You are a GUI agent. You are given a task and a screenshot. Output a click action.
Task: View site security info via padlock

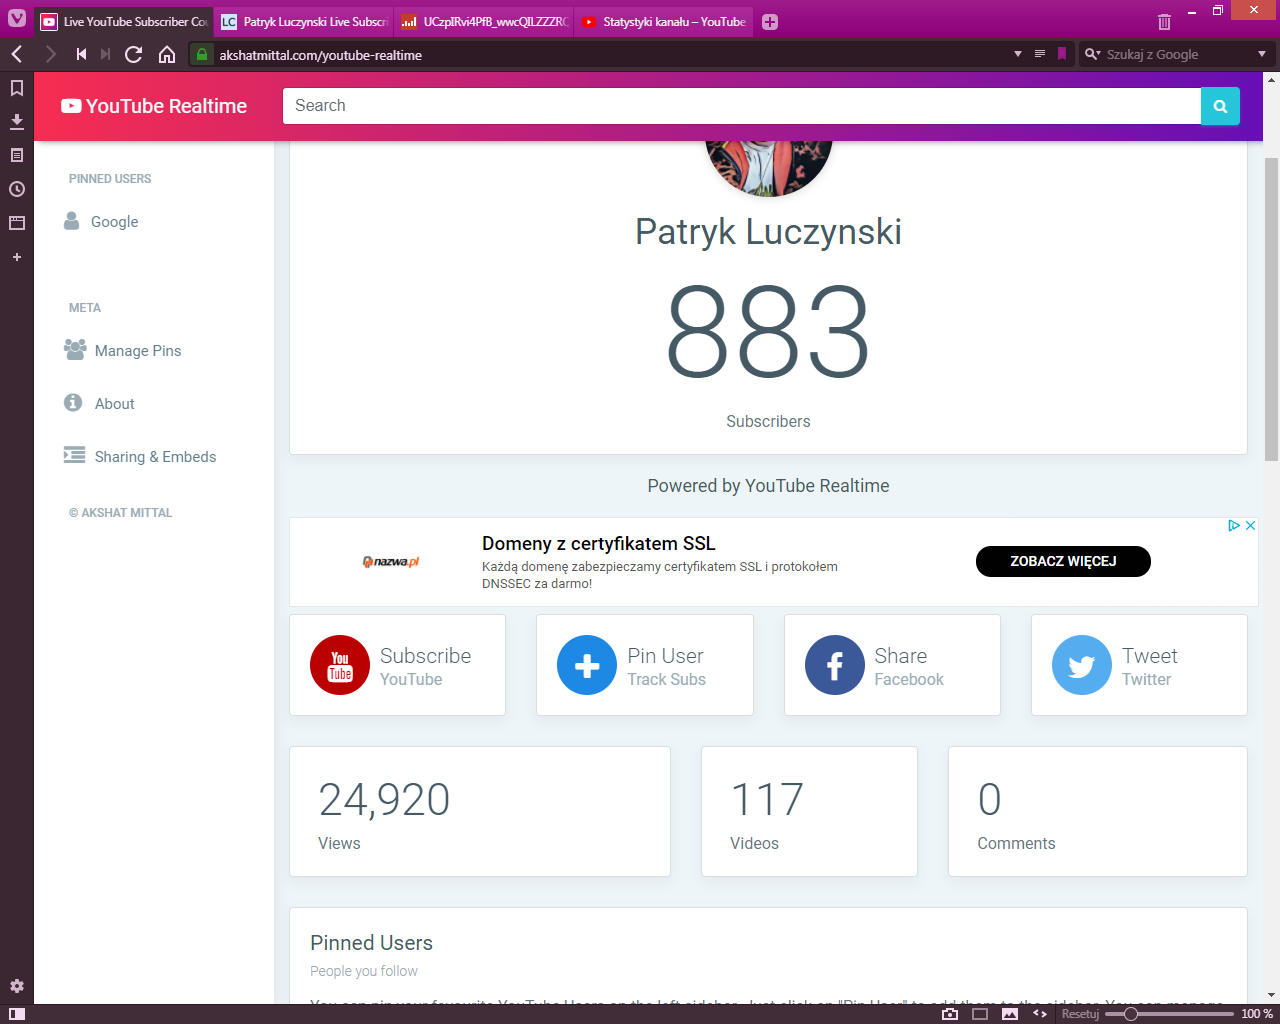click(x=202, y=54)
